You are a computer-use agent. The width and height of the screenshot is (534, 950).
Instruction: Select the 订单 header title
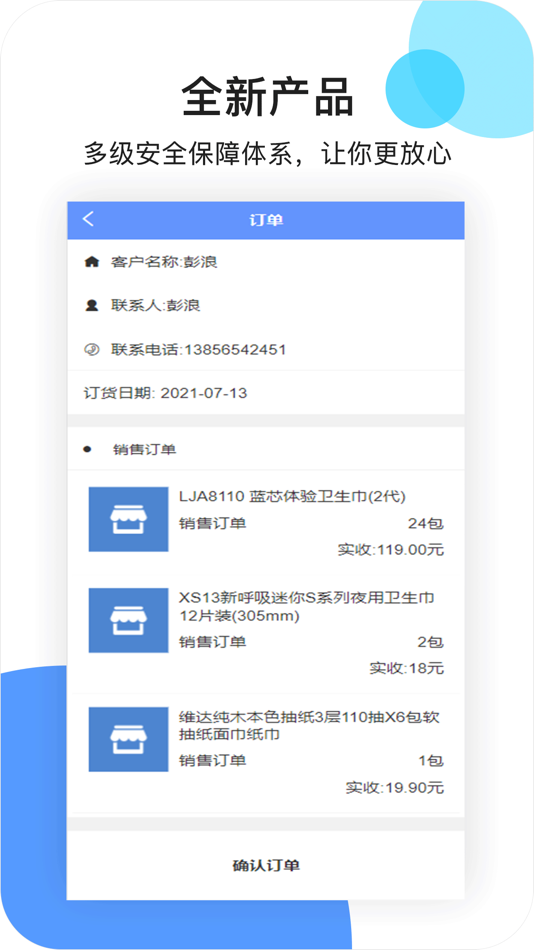pos(267,220)
